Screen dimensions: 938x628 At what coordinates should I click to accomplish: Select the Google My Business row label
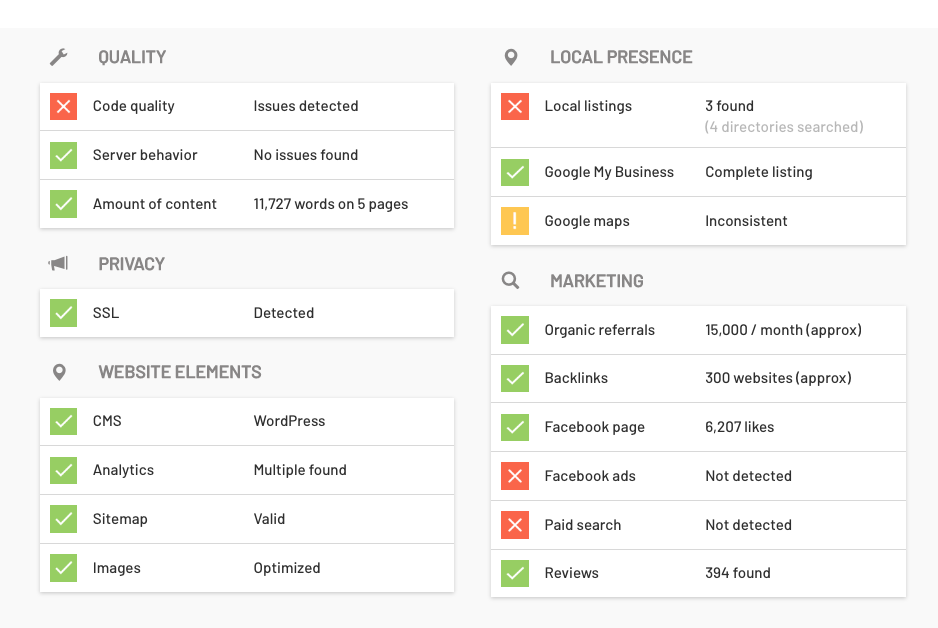pyautogui.click(x=609, y=172)
